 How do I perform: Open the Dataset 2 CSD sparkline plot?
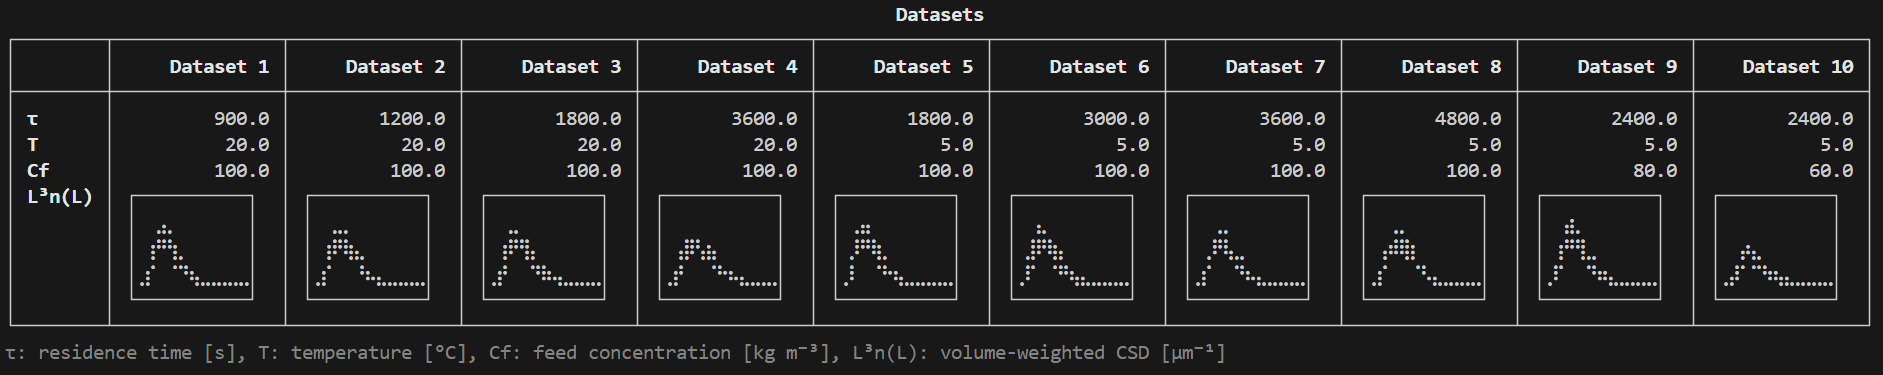click(368, 247)
